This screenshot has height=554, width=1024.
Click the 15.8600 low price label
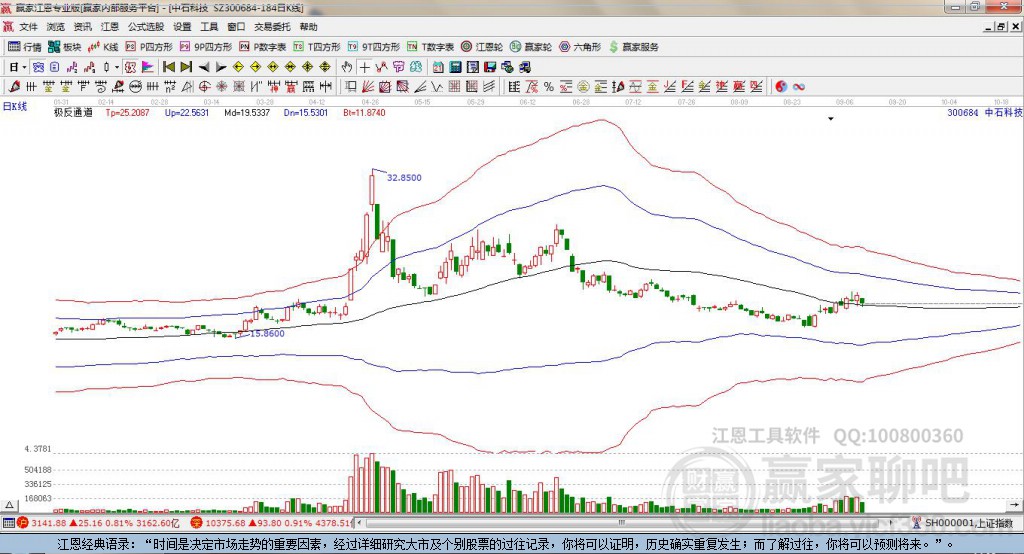click(x=268, y=333)
